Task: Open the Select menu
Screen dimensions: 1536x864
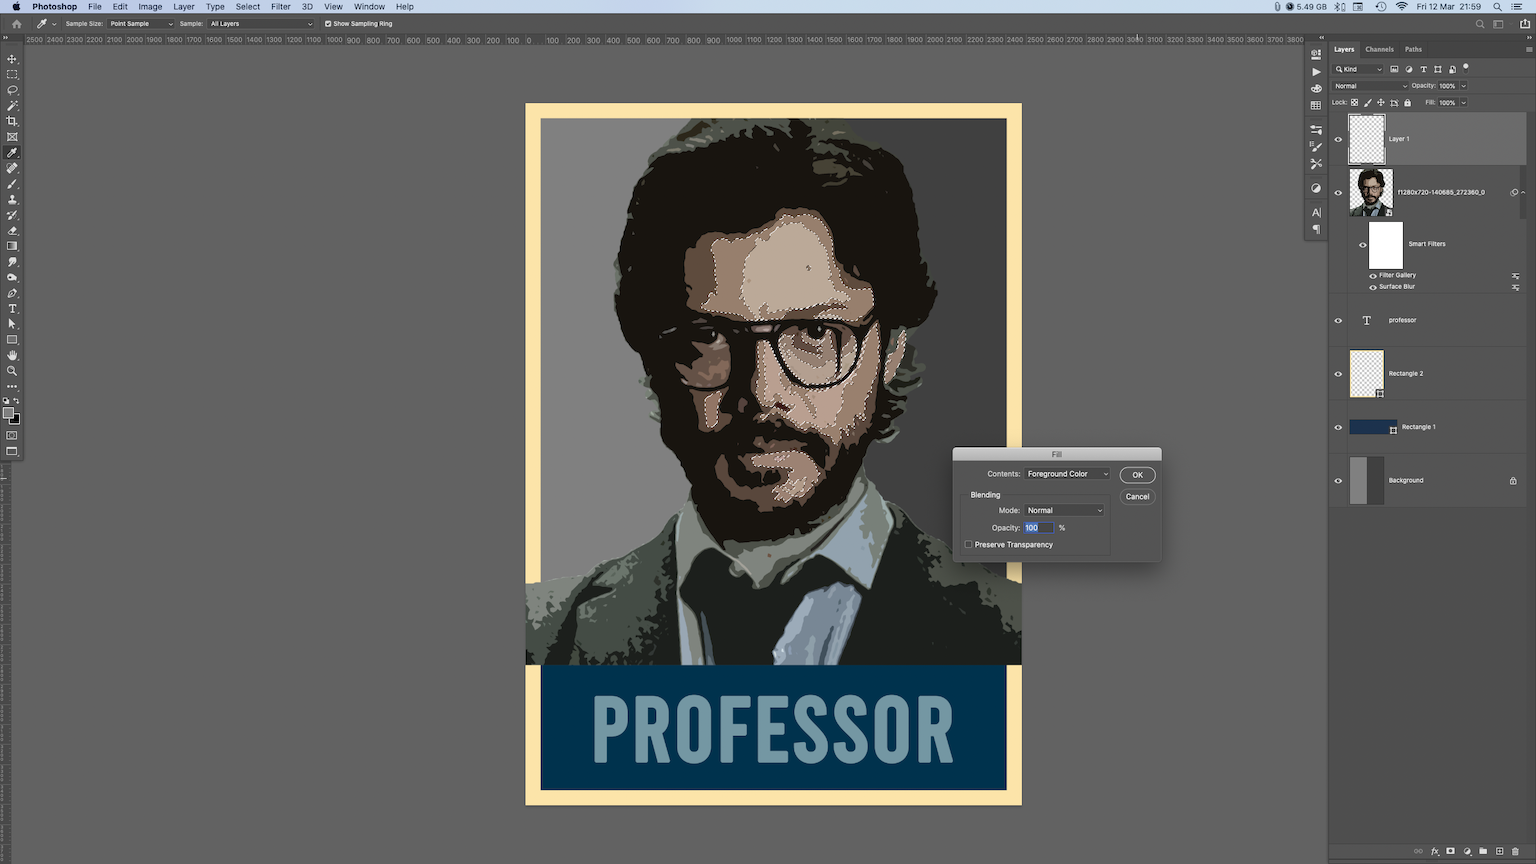Action: click(x=248, y=7)
